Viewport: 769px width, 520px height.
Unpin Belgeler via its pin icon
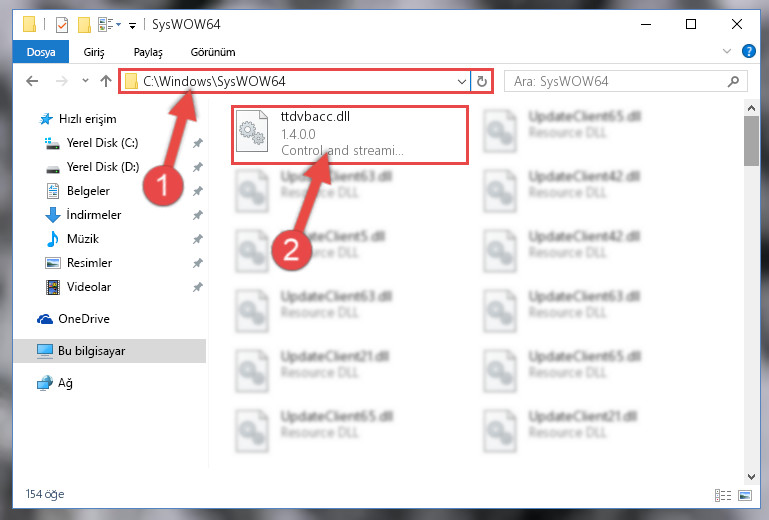click(198, 191)
